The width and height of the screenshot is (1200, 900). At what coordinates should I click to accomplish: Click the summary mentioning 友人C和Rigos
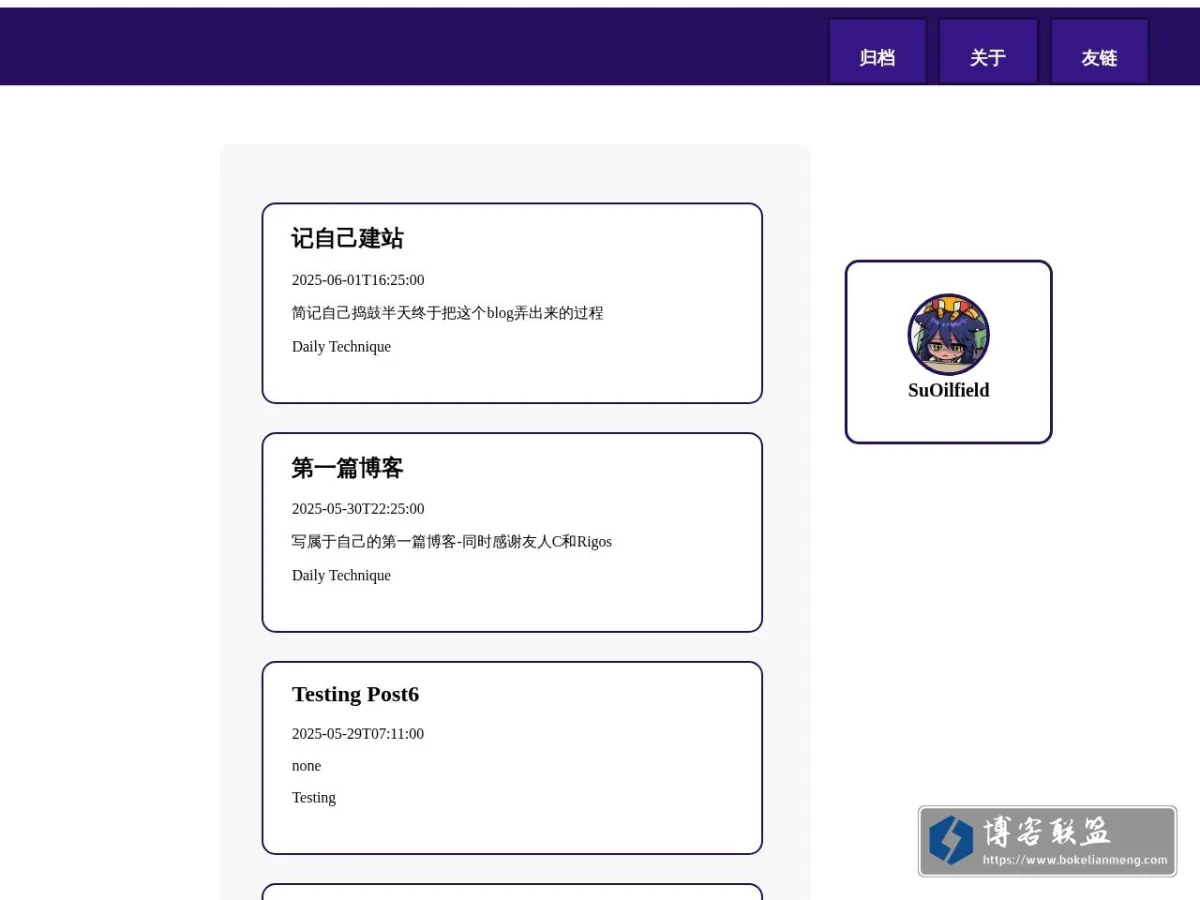tap(452, 542)
